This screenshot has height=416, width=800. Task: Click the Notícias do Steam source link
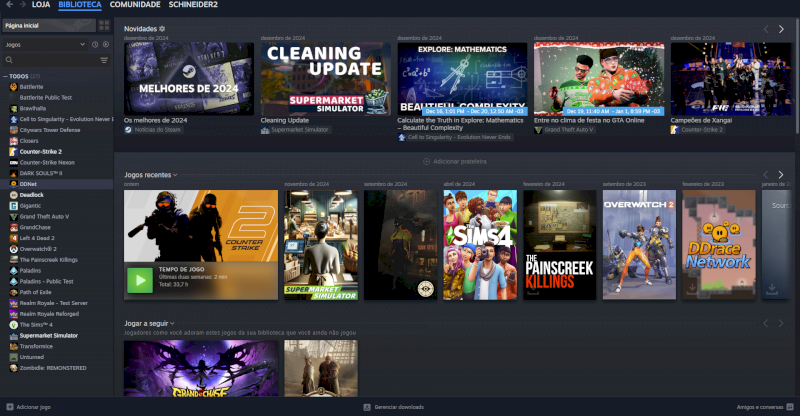pyautogui.click(x=153, y=130)
